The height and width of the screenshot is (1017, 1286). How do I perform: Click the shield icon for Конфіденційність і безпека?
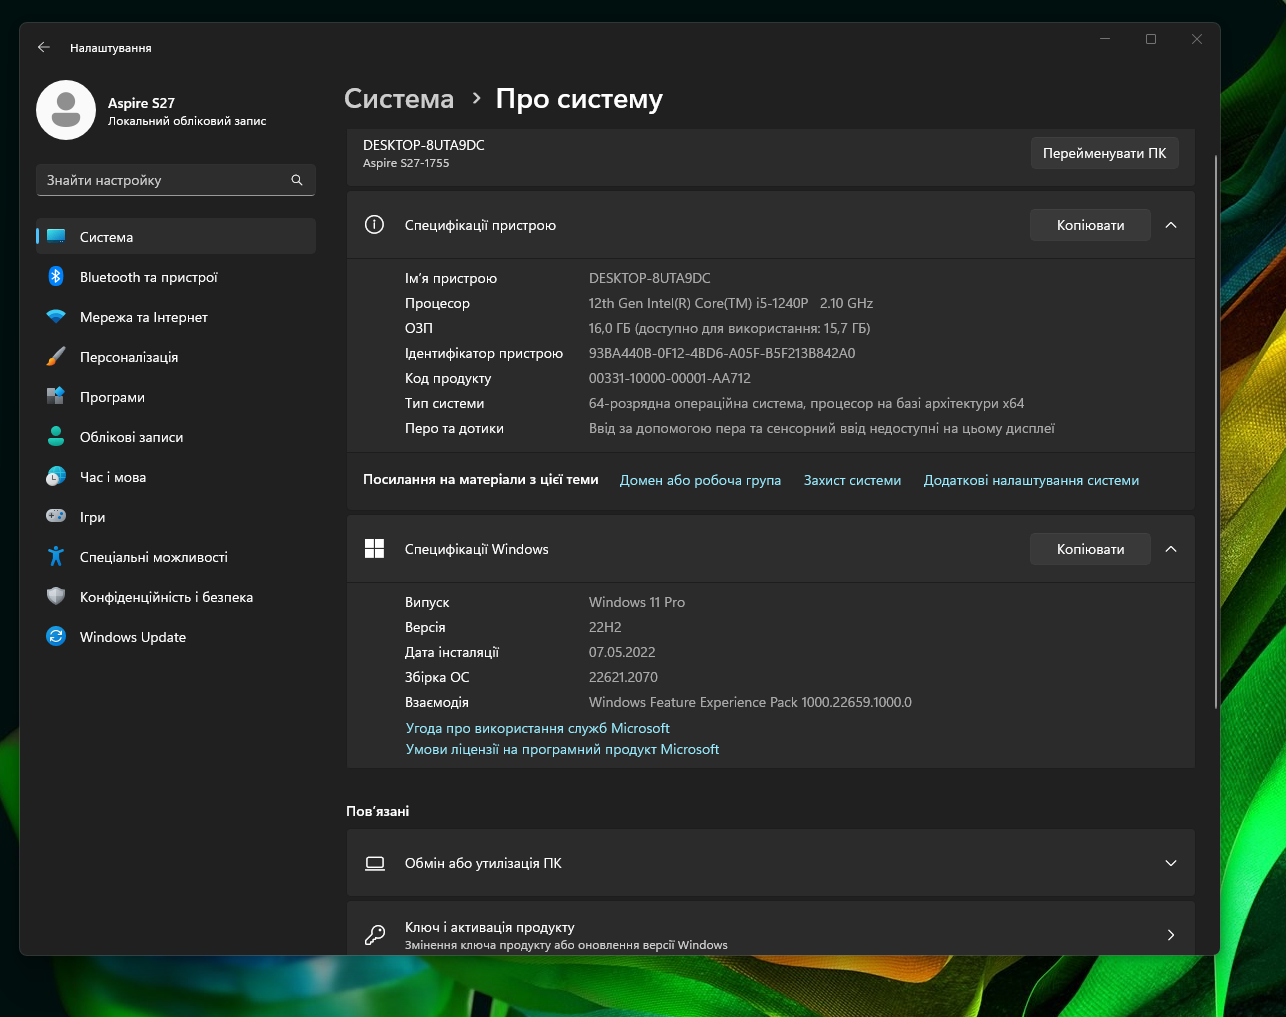(56, 597)
